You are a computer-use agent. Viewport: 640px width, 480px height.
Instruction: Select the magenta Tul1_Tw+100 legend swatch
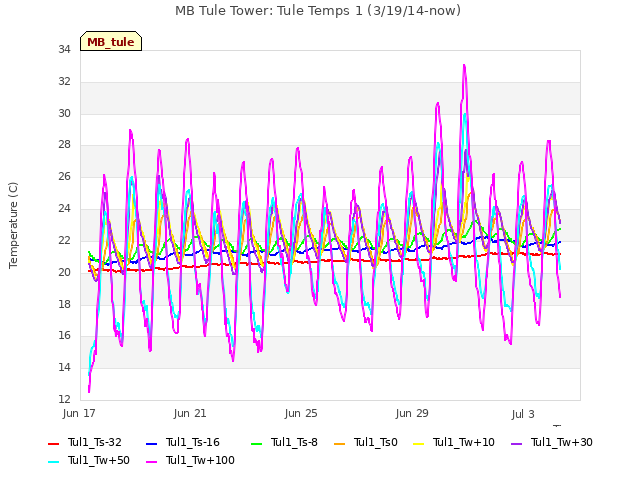coord(151,462)
